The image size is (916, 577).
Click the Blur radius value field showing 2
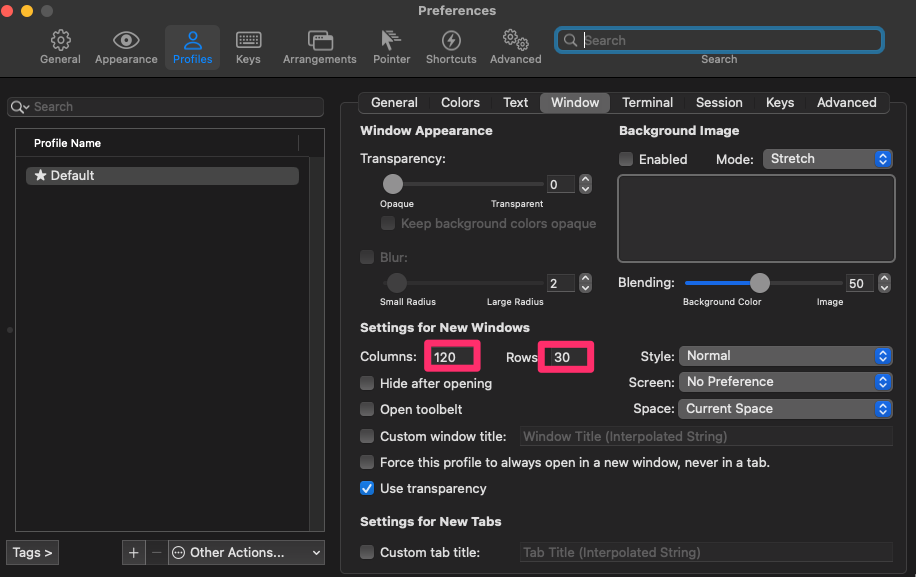[561, 283]
